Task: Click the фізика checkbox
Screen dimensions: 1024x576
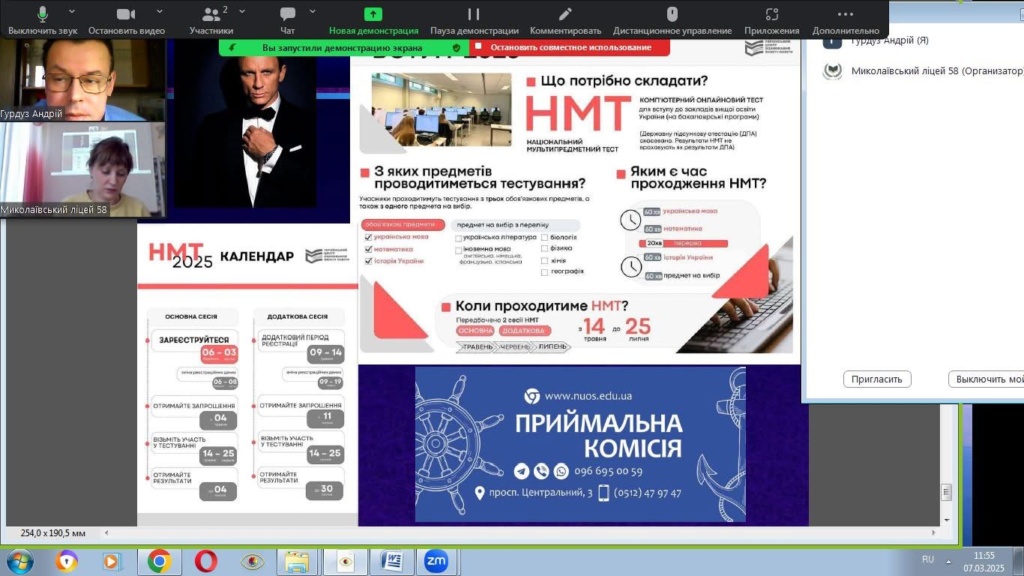Action: [x=544, y=249]
